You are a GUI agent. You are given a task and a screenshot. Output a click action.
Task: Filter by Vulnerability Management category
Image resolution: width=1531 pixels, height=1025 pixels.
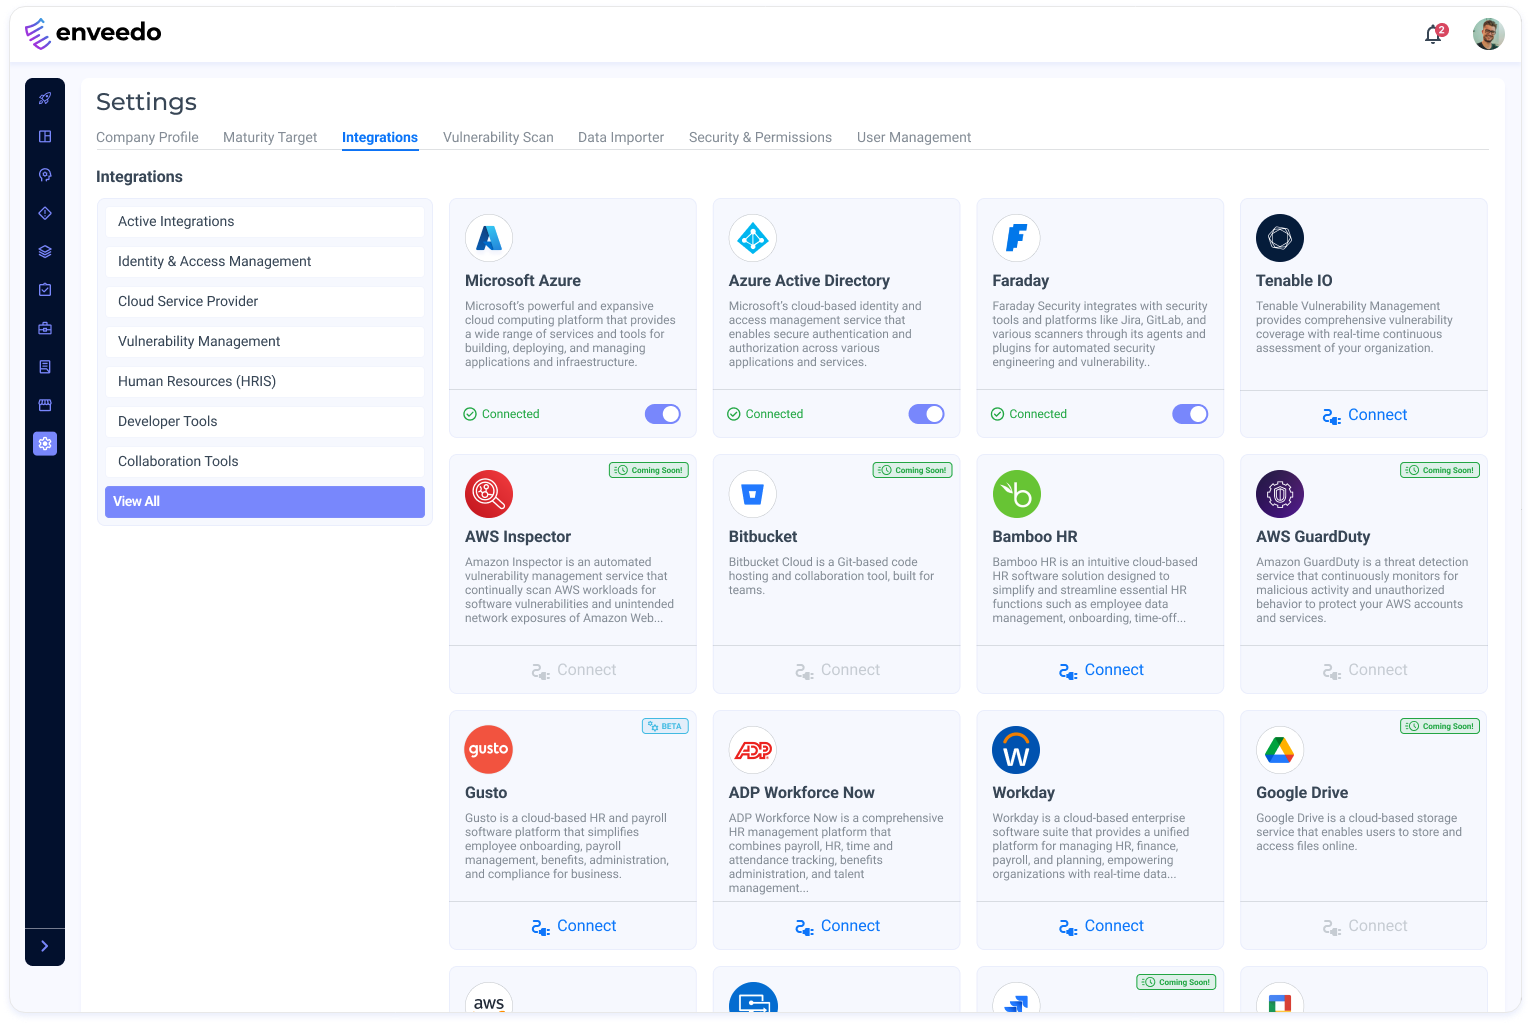point(265,342)
